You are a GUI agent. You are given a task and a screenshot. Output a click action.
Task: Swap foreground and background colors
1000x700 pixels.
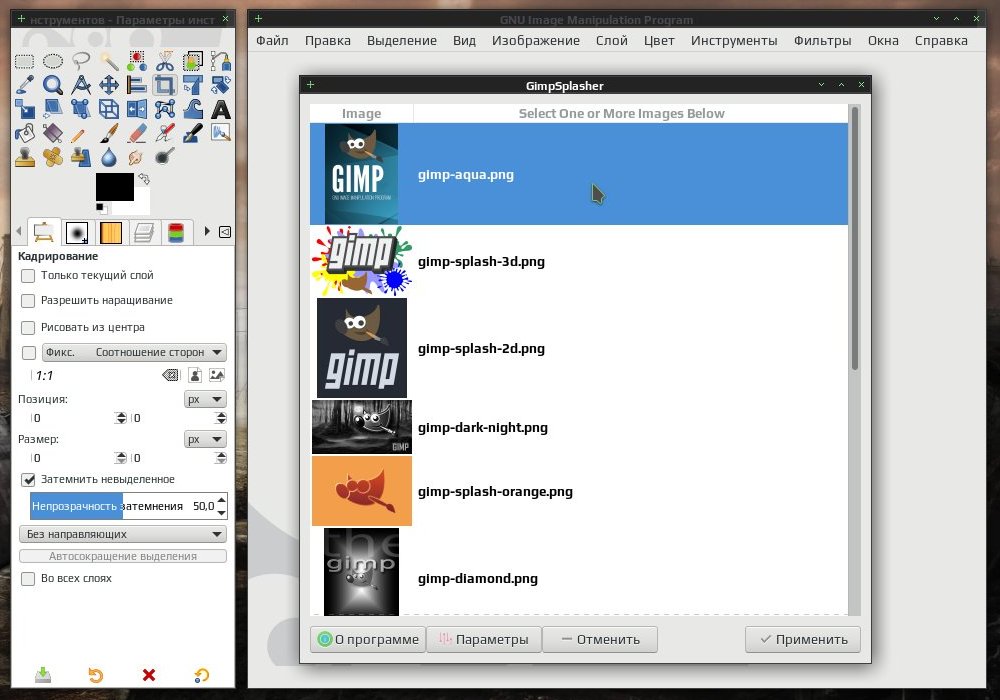tap(144, 179)
